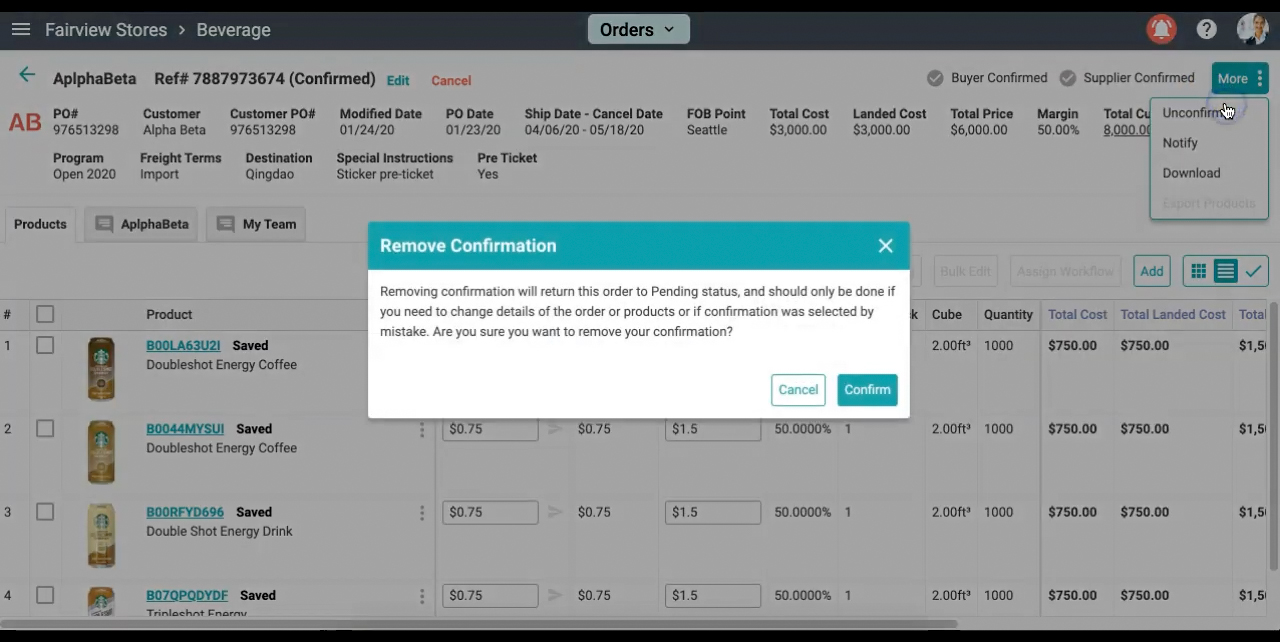This screenshot has width=1280, height=642.
Task: Open product link B0044MYSUI
Action: point(185,429)
